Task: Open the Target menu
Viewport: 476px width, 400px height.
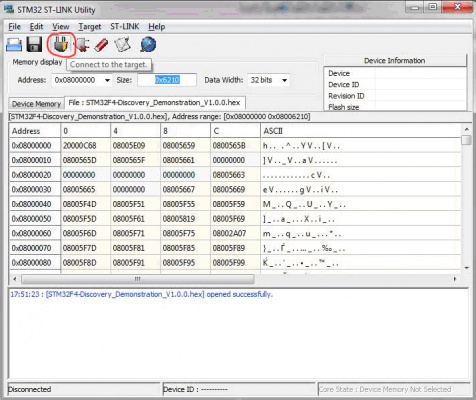Action: (90, 27)
